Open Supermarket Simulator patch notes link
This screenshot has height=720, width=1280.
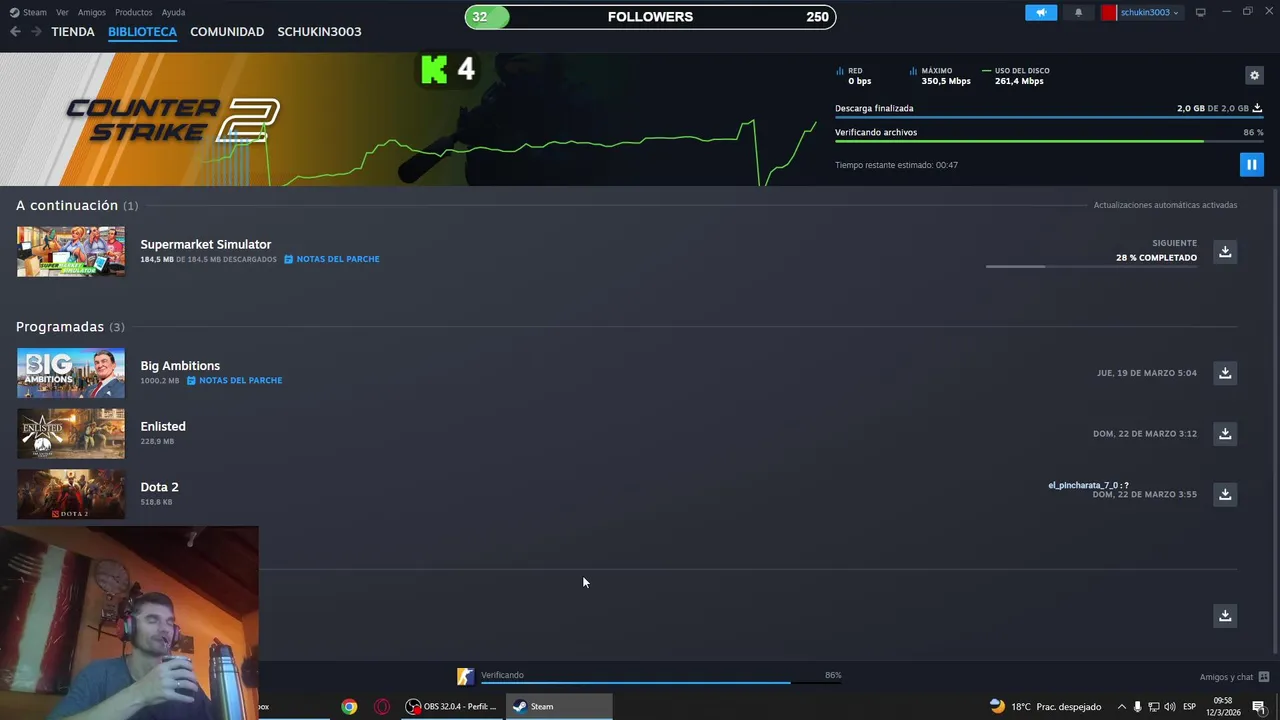click(331, 259)
